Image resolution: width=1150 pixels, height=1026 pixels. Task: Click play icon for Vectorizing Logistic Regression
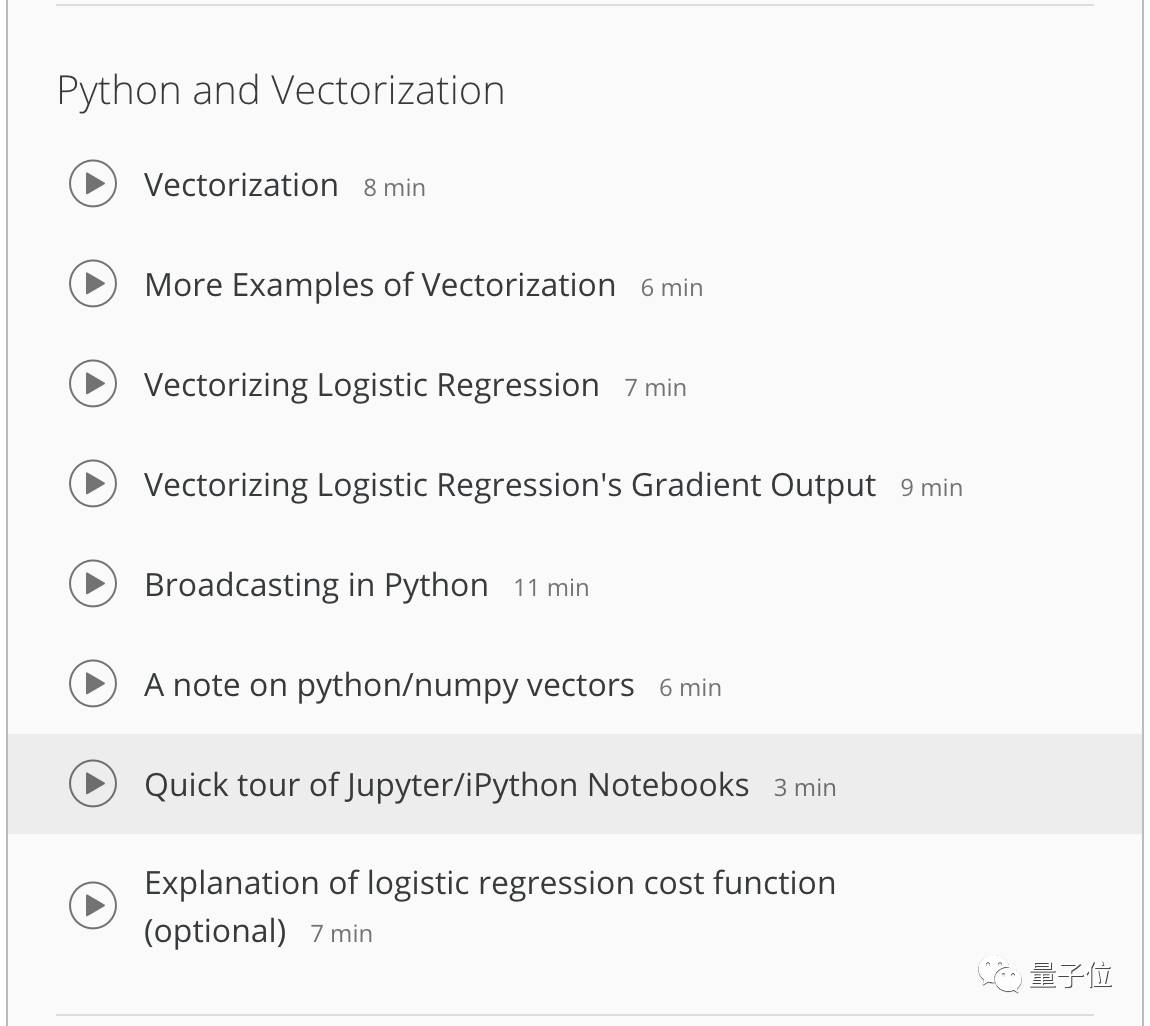click(x=93, y=384)
